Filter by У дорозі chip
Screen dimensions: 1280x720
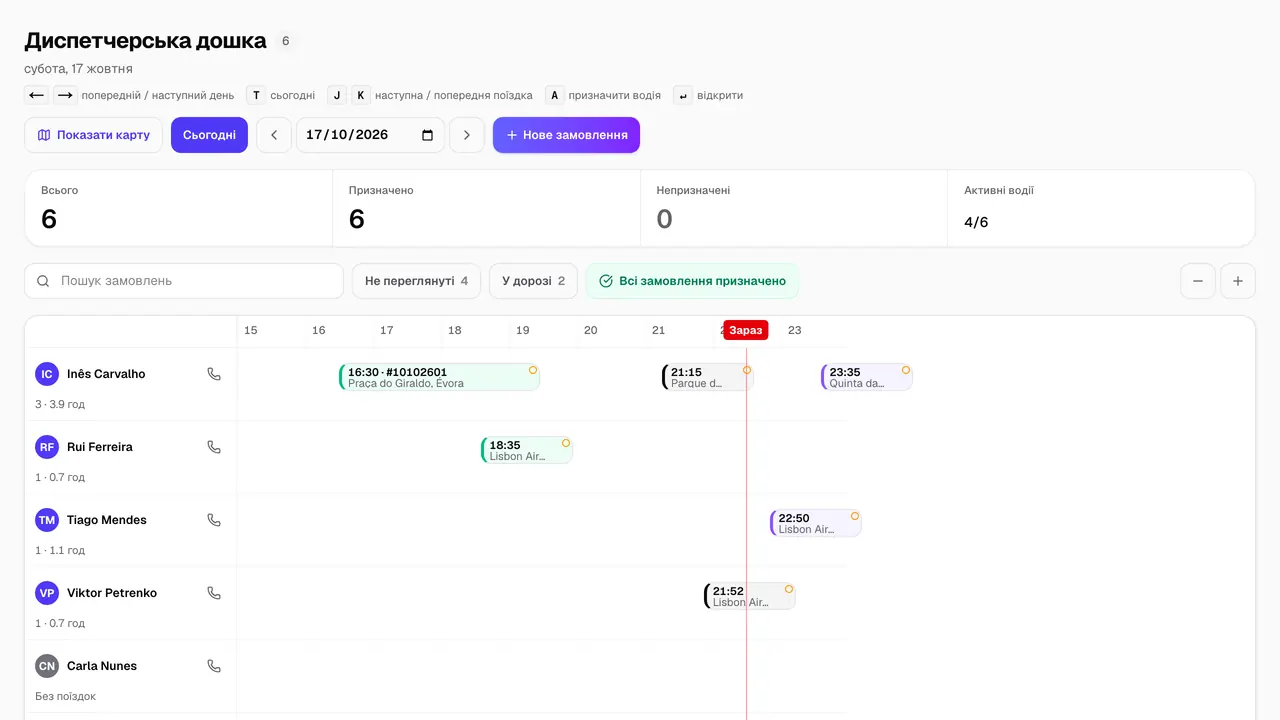coord(533,281)
